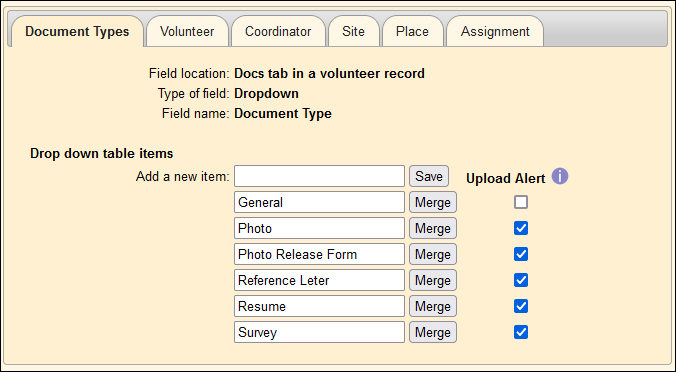Click the 'Field name:' label

click(196, 114)
